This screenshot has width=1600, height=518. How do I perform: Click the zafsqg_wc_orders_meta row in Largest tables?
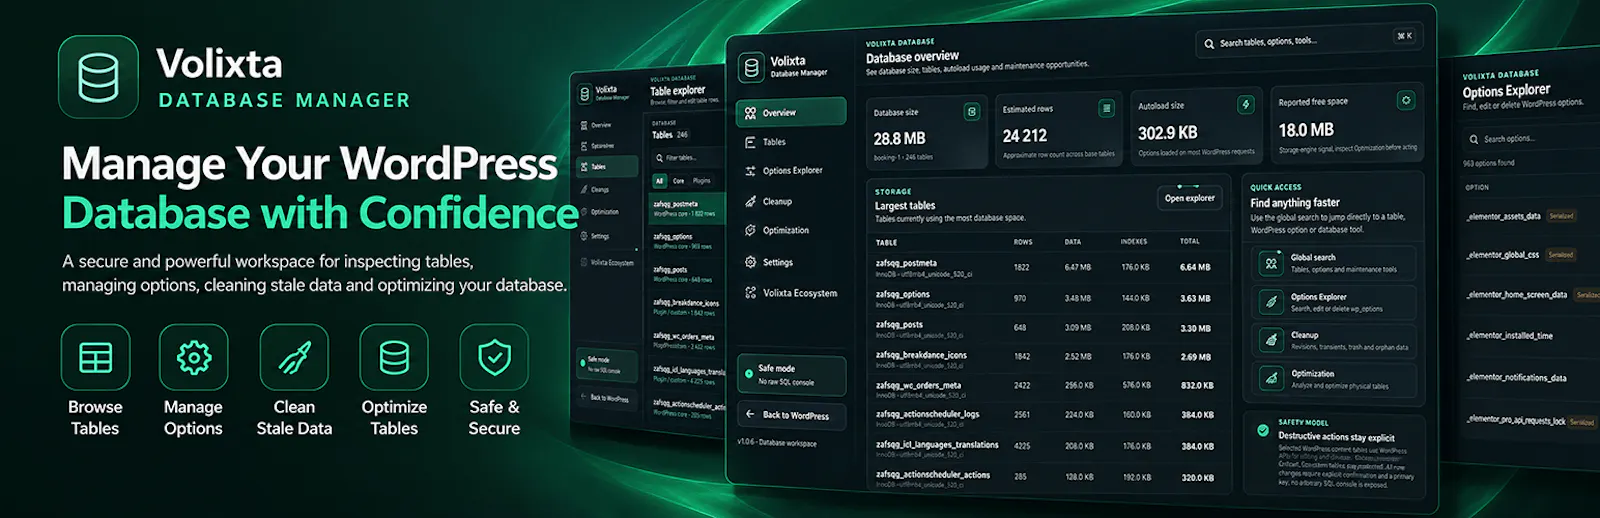[1049, 387]
